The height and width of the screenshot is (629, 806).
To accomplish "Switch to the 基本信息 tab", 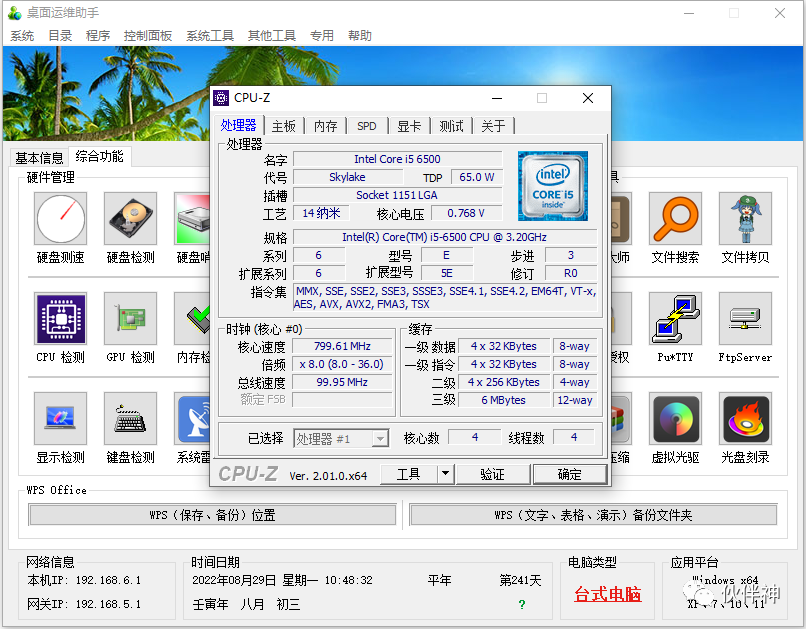I will 39,158.
